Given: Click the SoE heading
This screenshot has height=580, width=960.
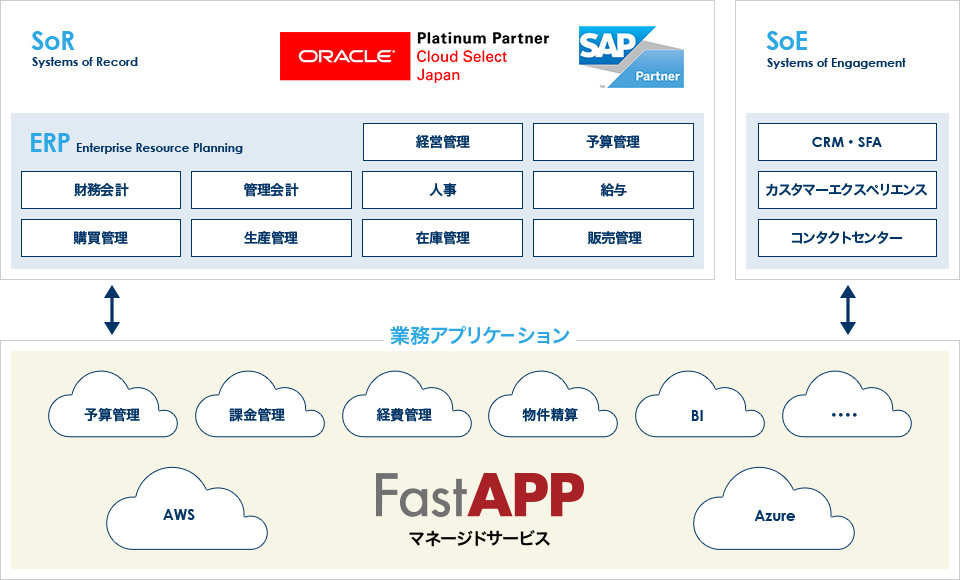Looking at the screenshot, I should coord(787,41).
